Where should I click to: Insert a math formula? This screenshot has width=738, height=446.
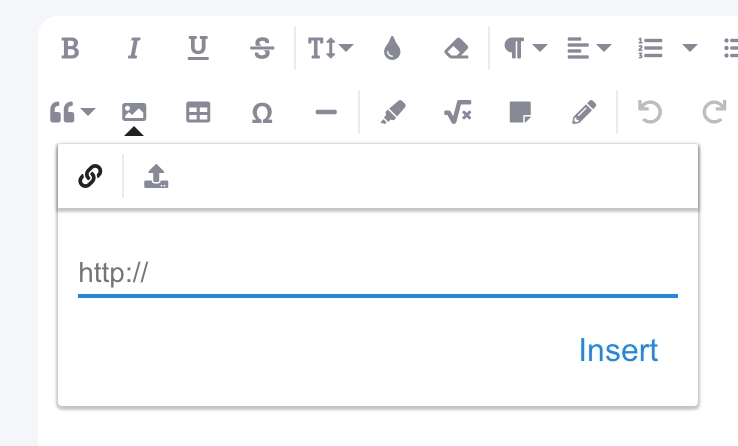[457, 113]
